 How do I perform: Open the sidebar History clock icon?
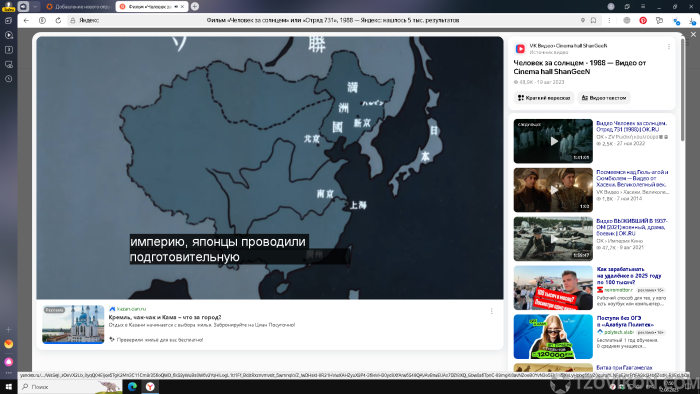(x=8, y=79)
